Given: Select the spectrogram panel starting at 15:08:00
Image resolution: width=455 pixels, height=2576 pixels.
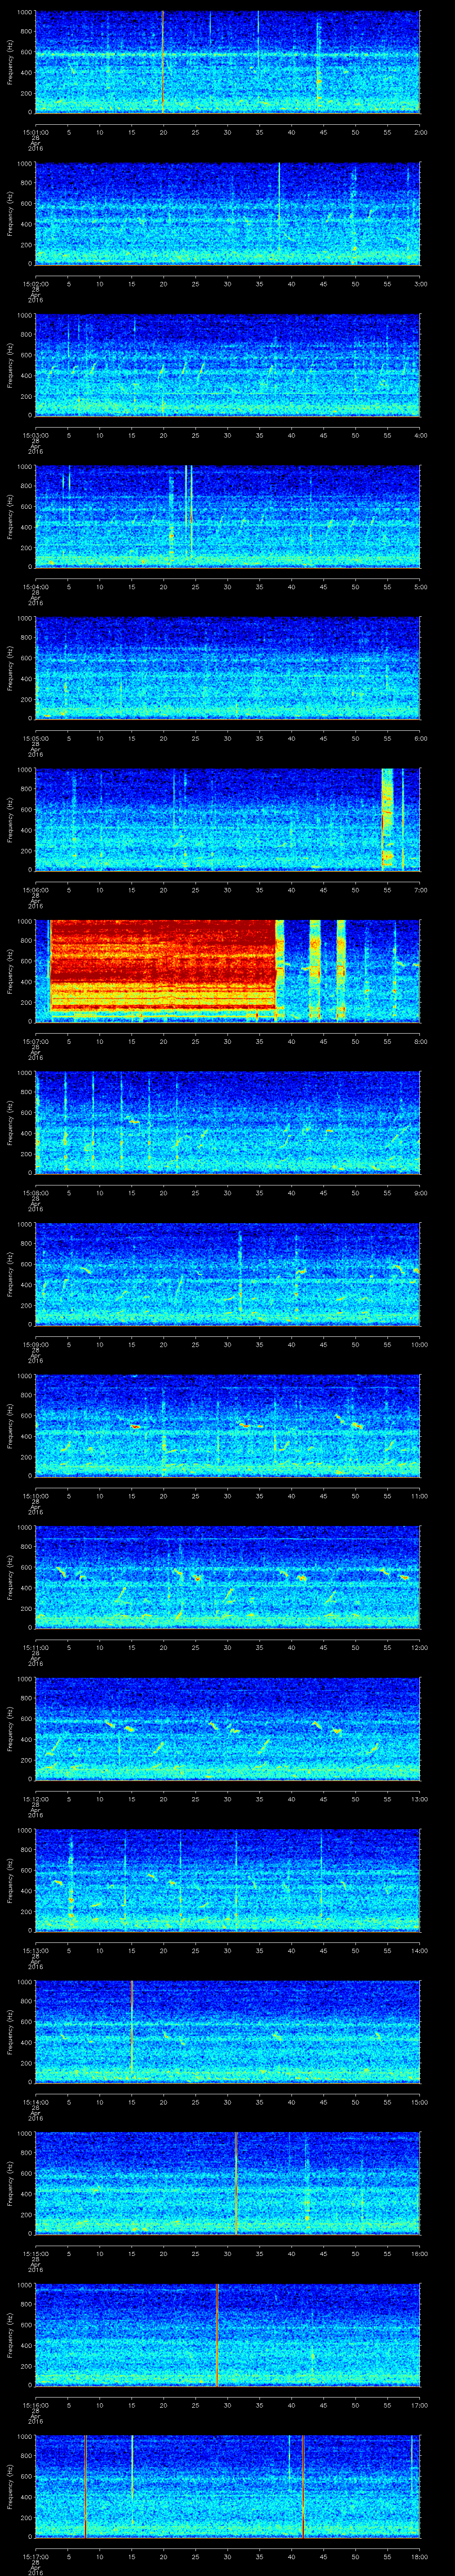Looking at the screenshot, I should point(228,1122).
